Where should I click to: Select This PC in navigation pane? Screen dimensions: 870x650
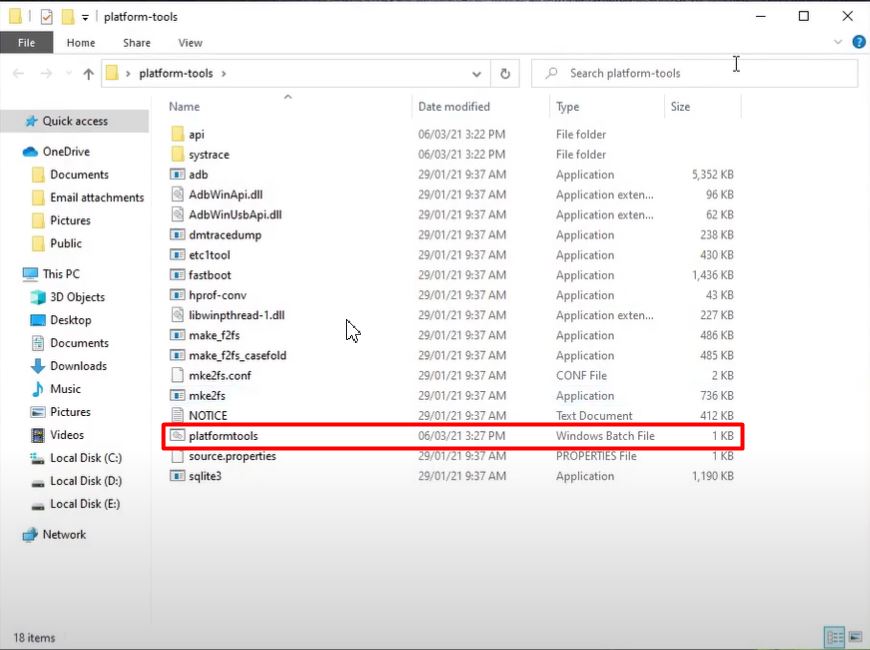click(x=61, y=274)
